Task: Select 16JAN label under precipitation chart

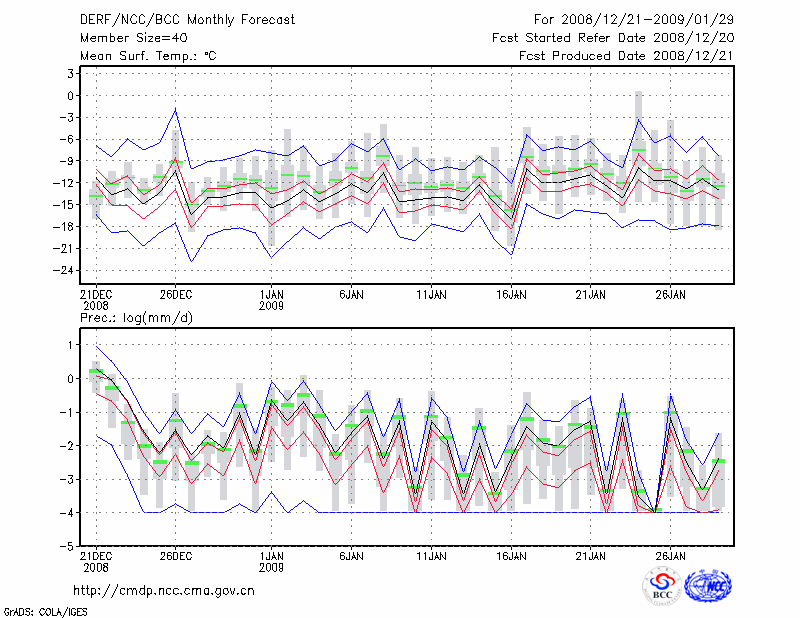Action: (511, 555)
